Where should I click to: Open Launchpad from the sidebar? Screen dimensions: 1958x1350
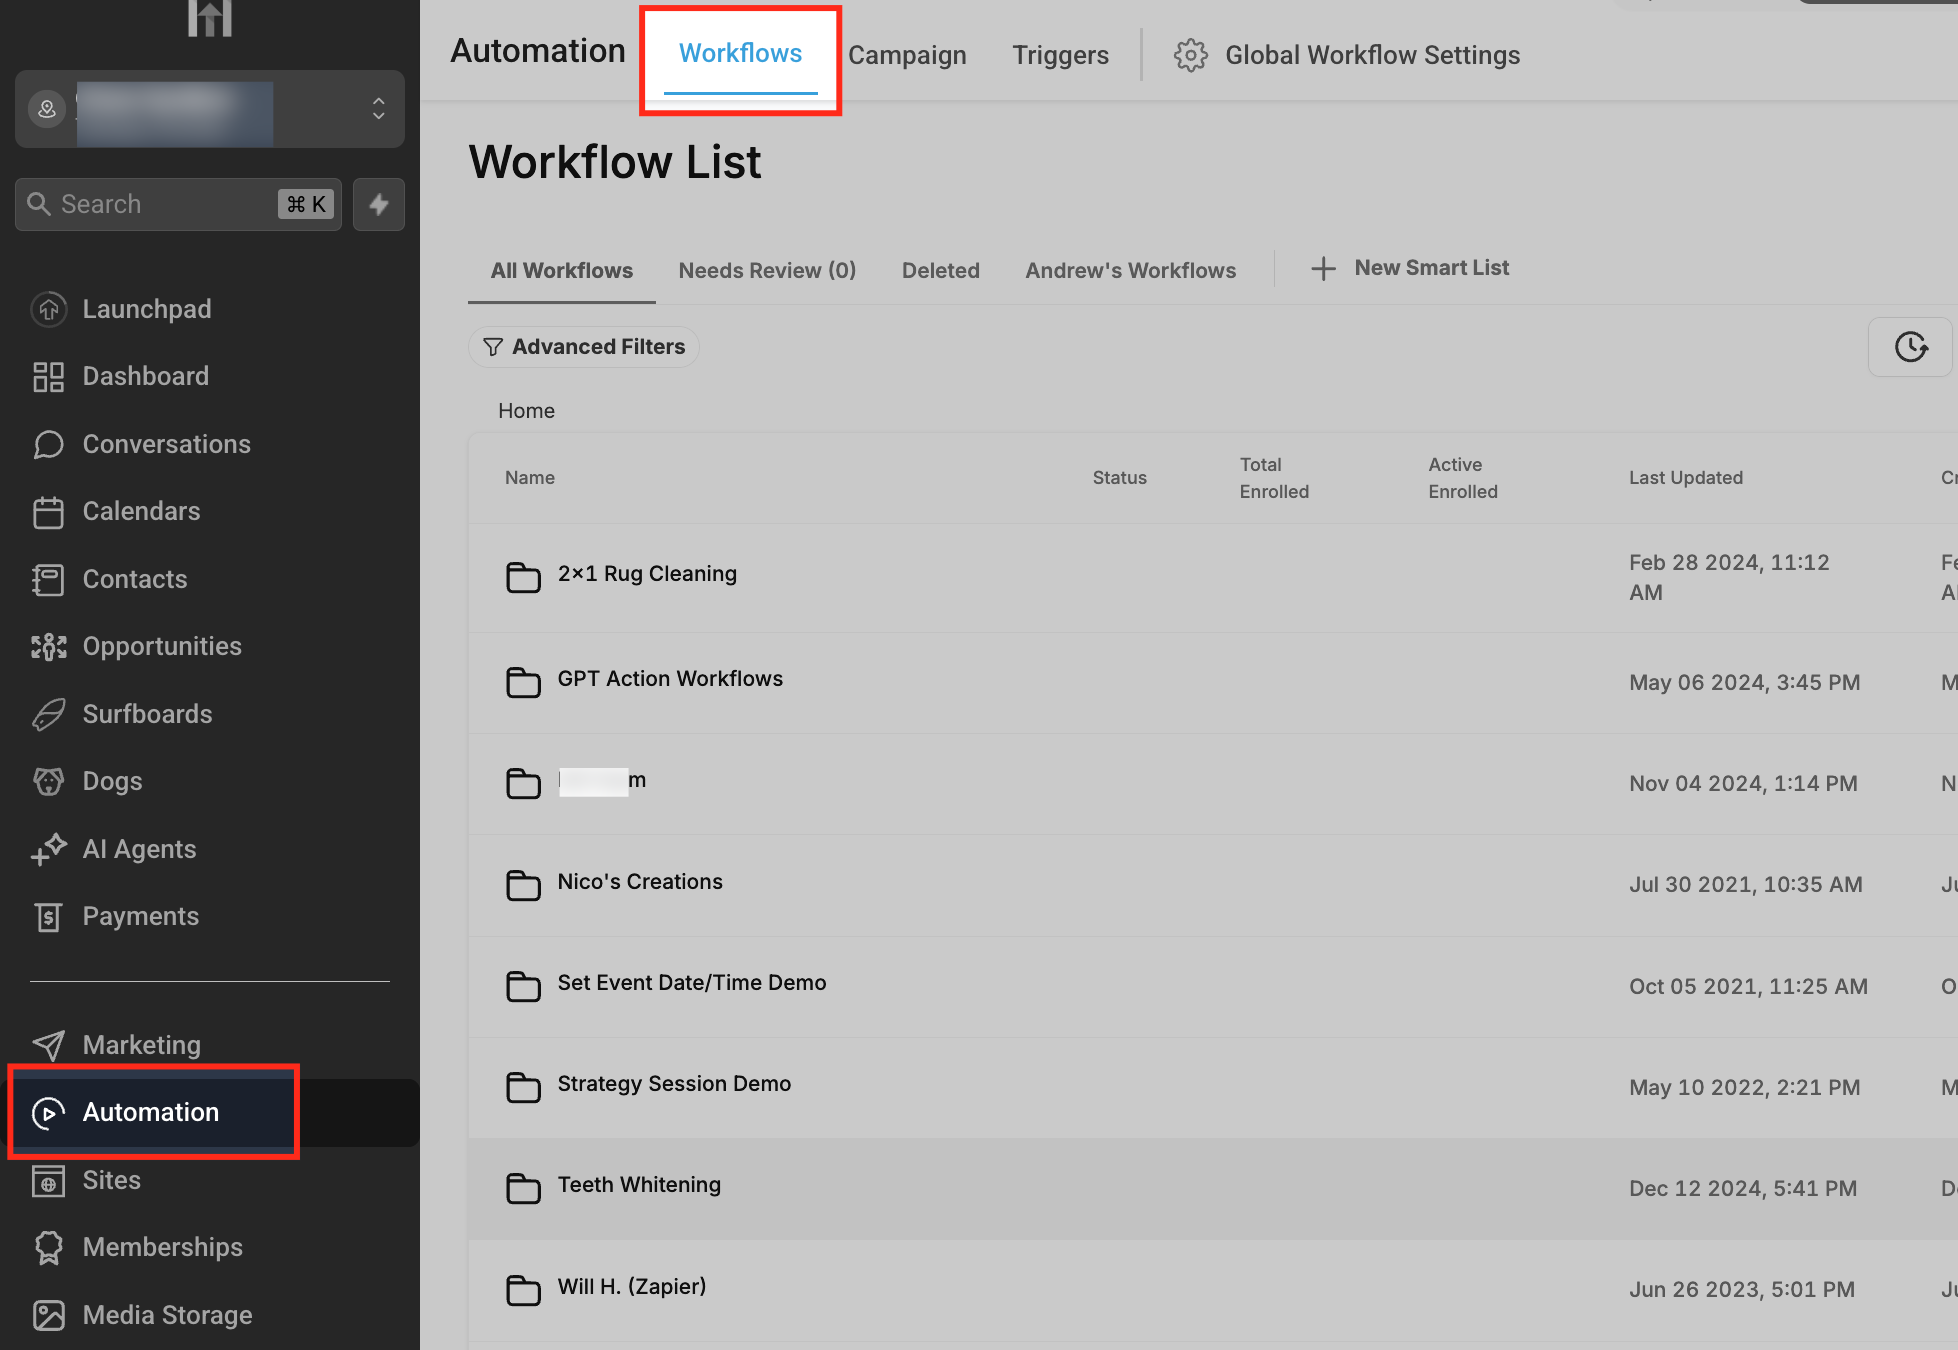tap(146, 309)
